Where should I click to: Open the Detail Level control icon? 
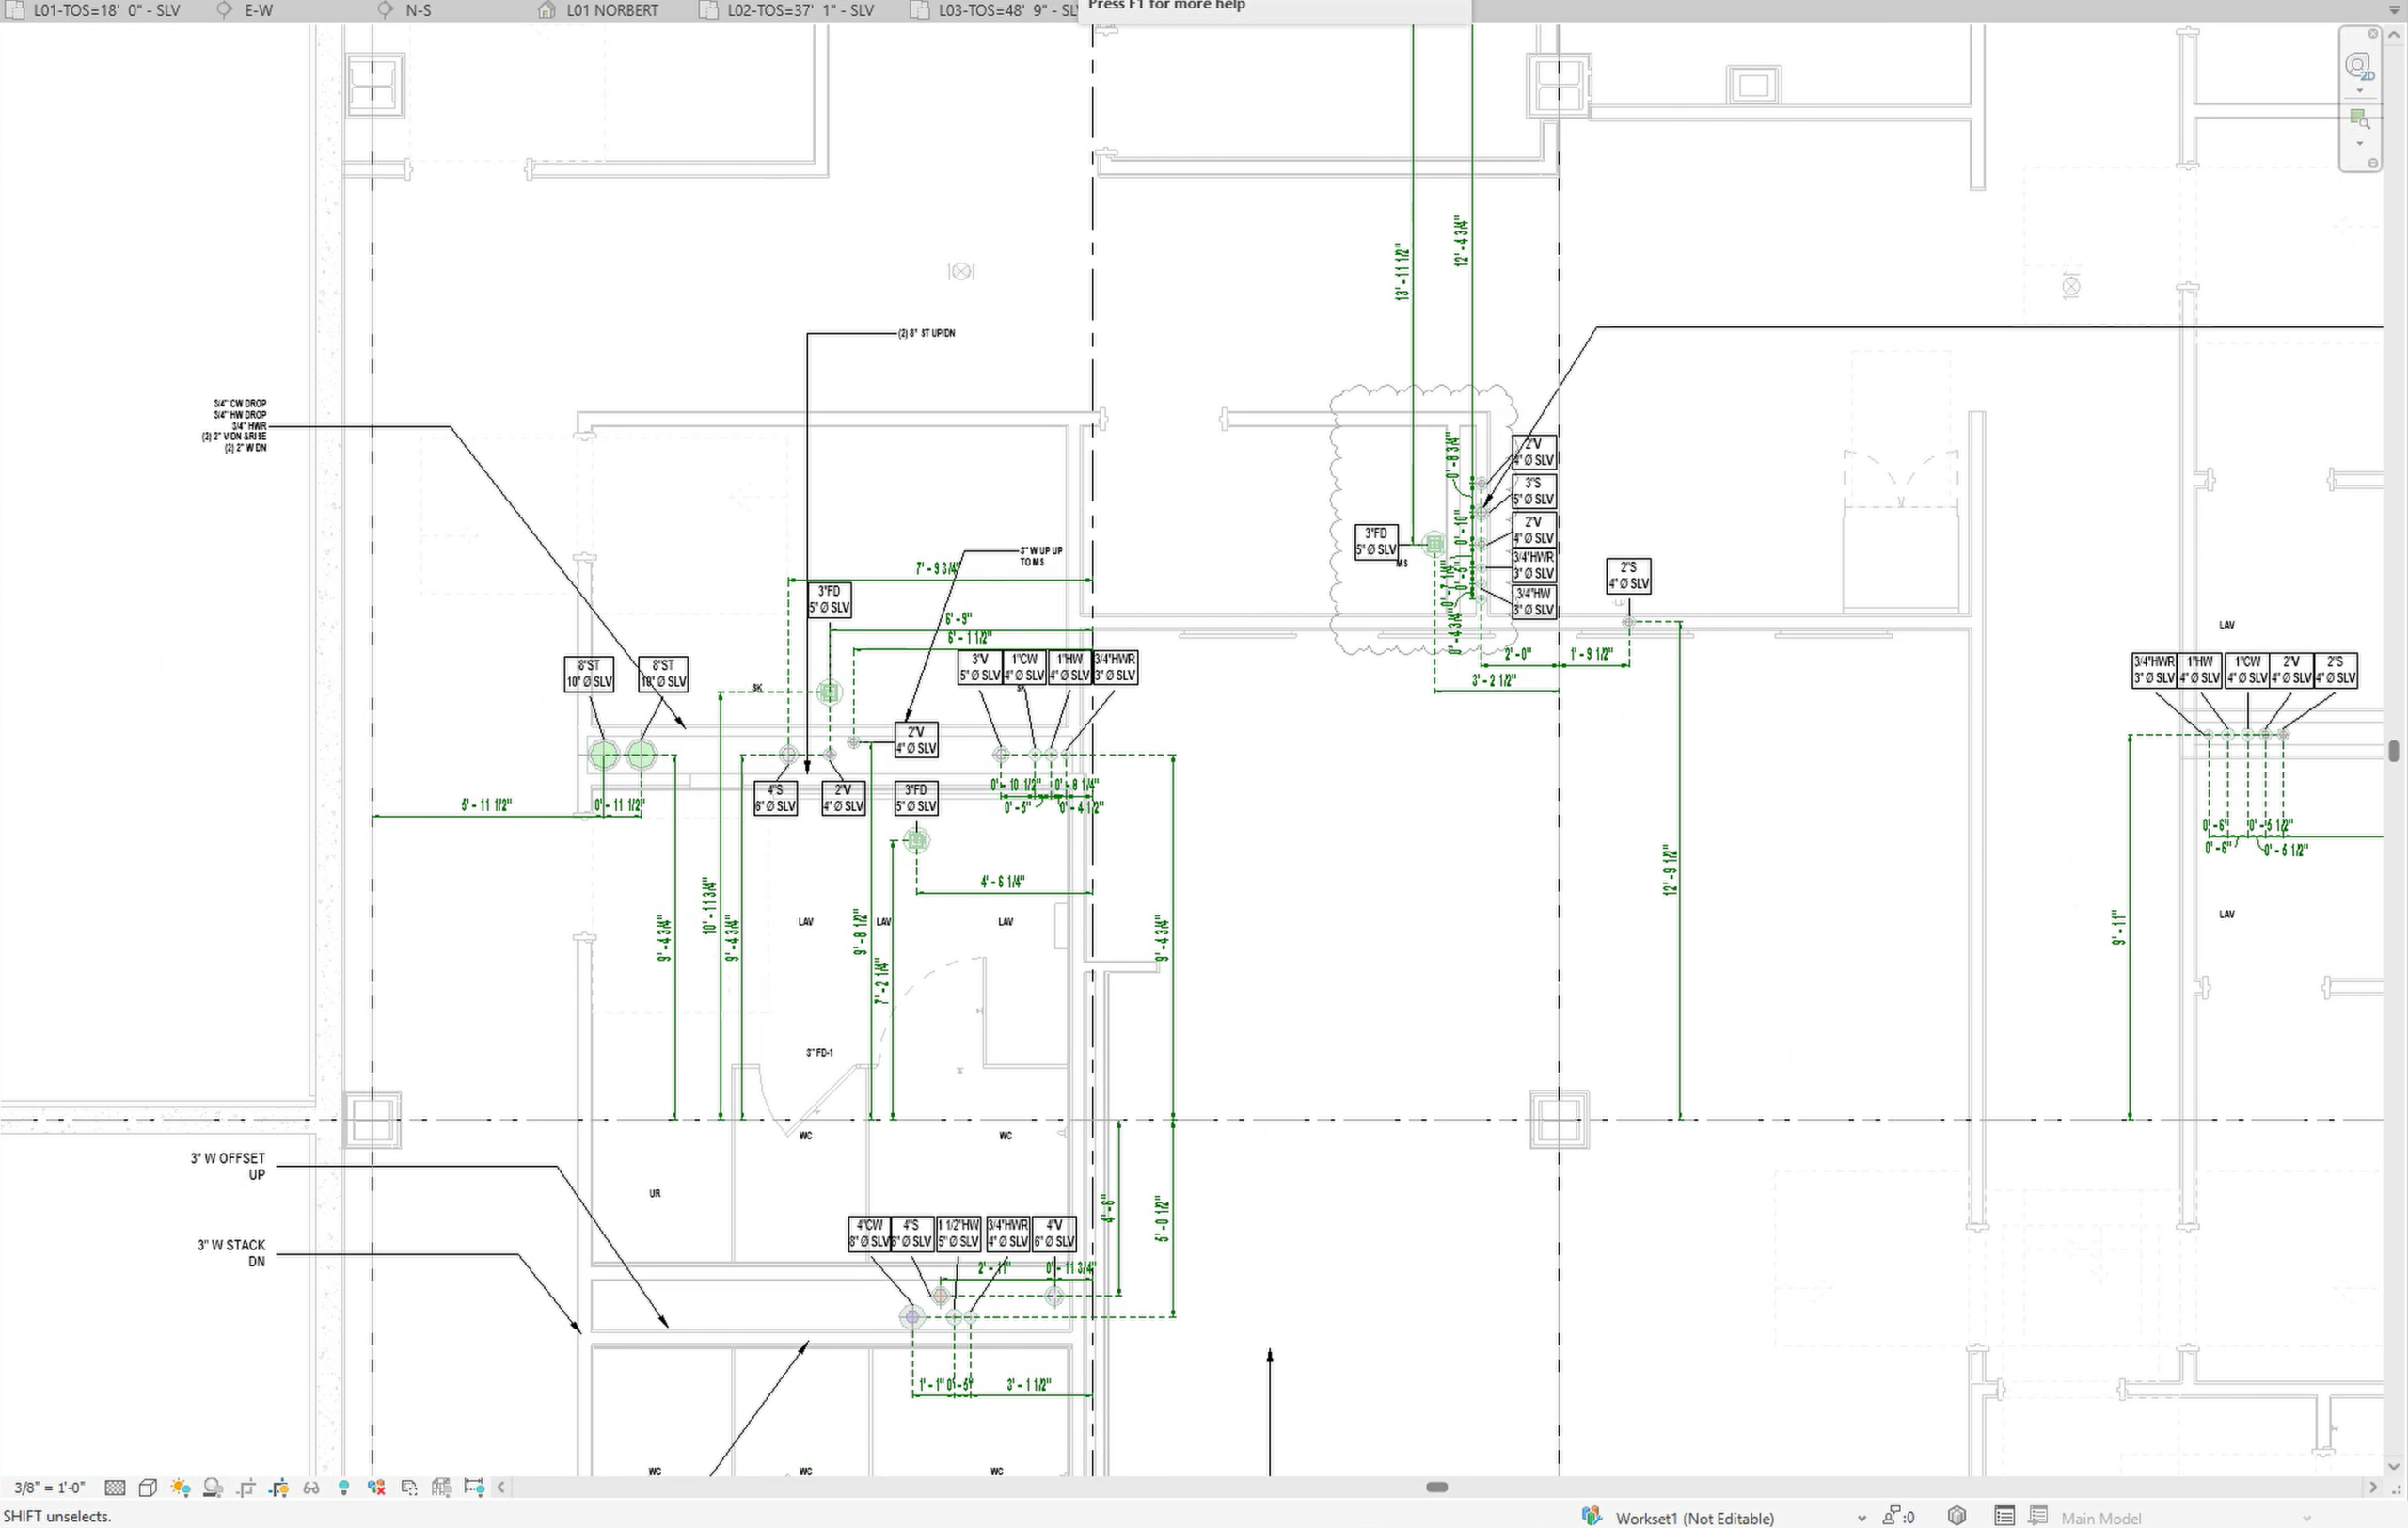tap(115, 1487)
